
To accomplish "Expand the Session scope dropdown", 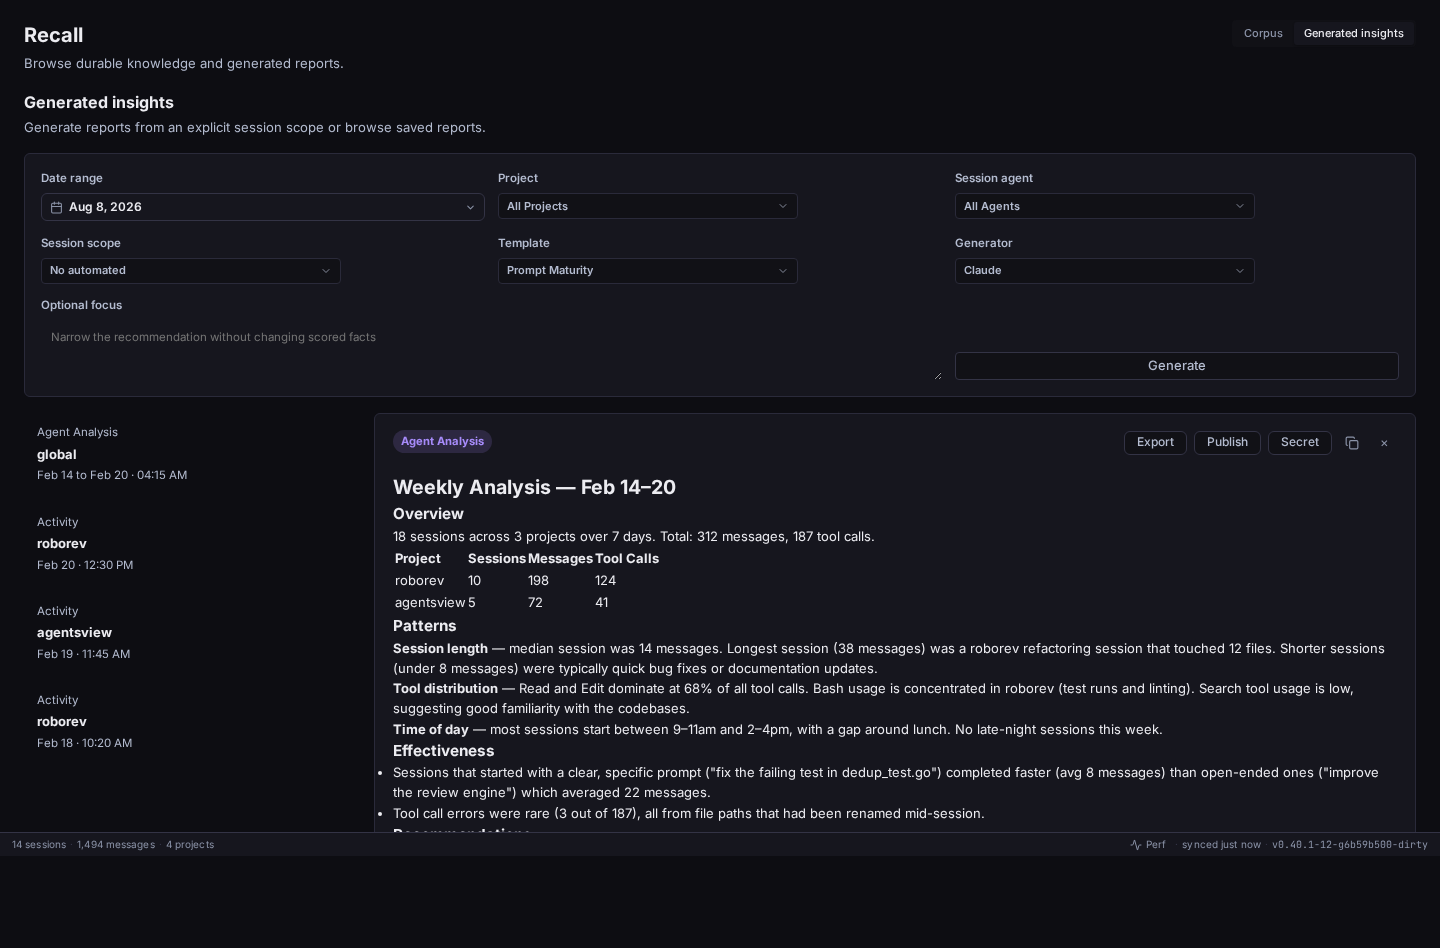I will 190,271.
